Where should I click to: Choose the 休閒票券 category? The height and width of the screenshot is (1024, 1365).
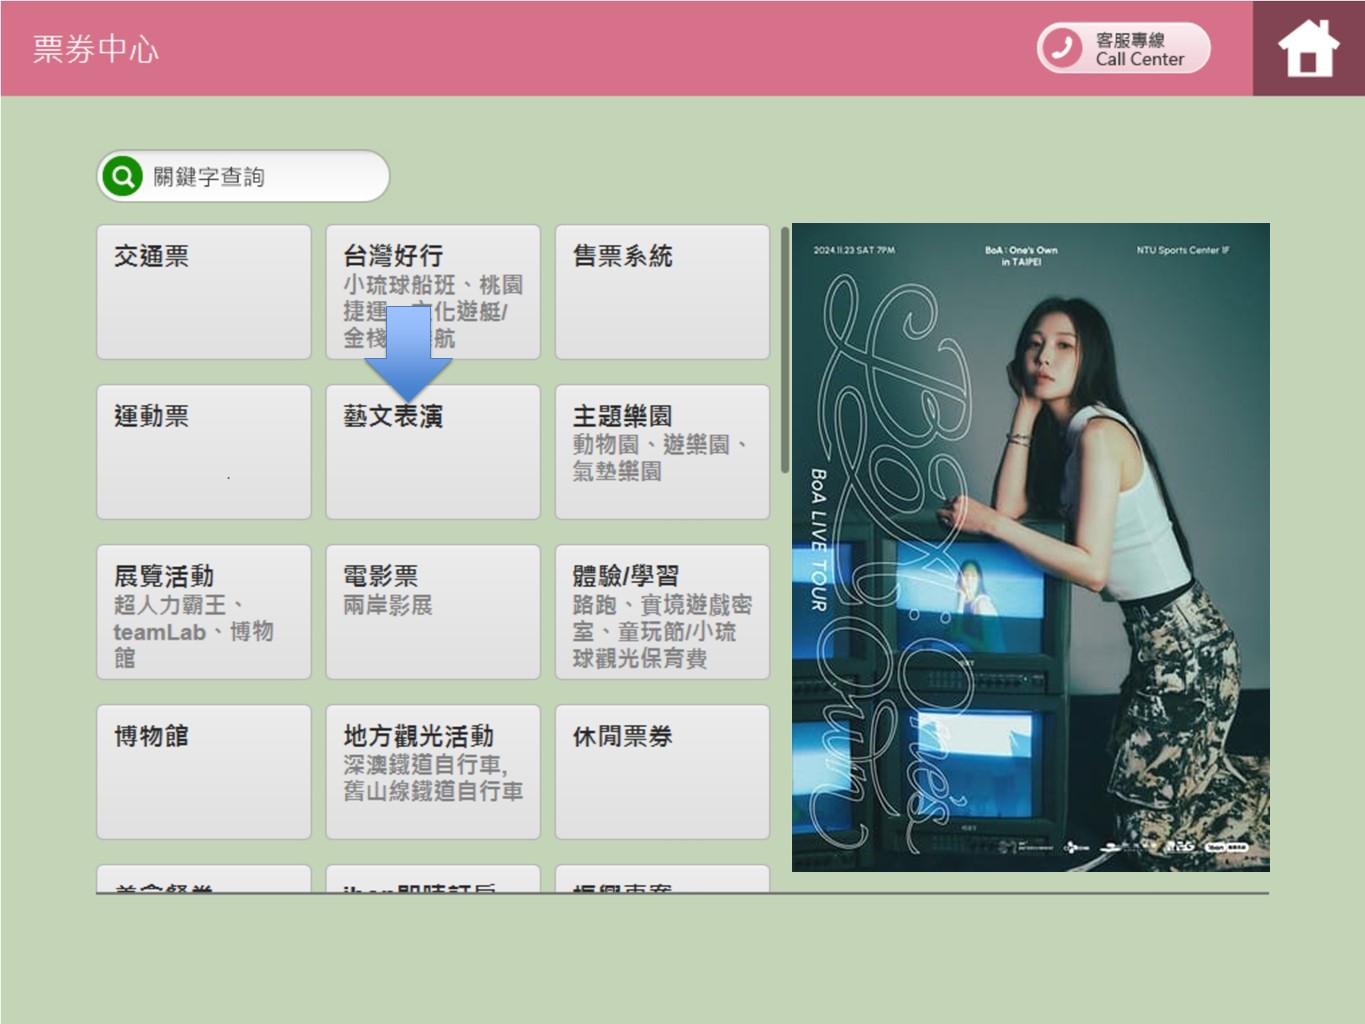click(x=662, y=772)
